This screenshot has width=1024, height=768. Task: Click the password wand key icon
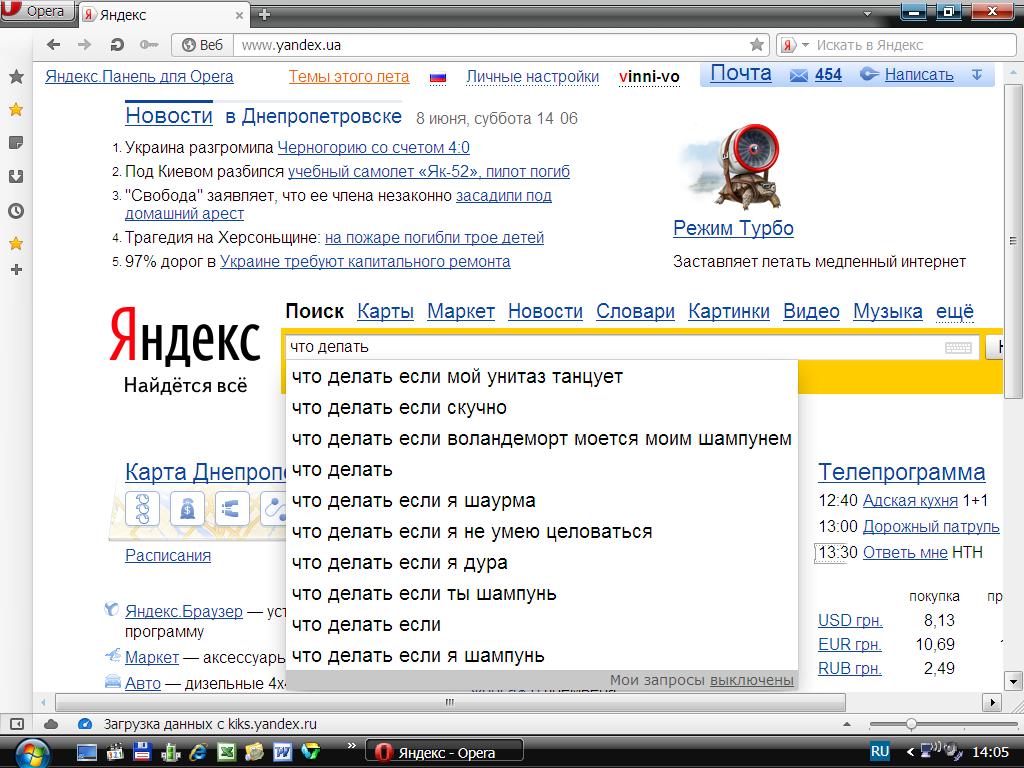pyautogui.click(x=149, y=45)
